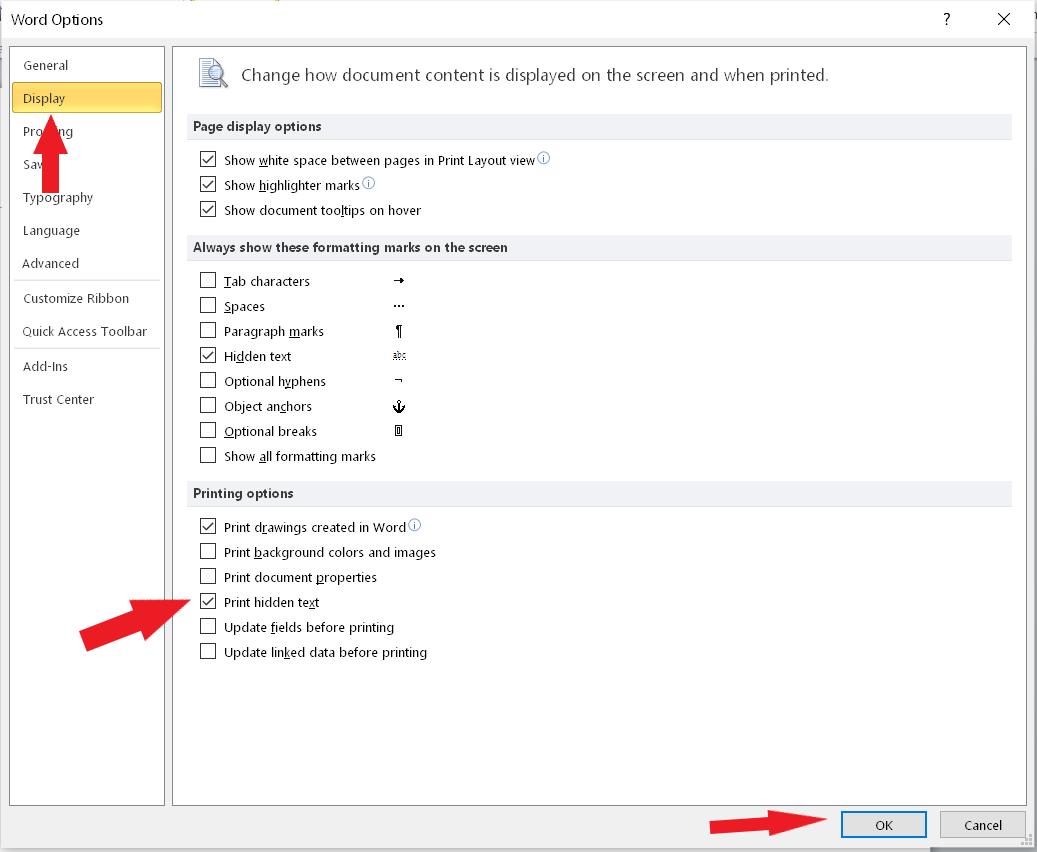Click the hyphen symbol beside Optional hyphens
This screenshot has height=852, width=1037.
pos(398,380)
